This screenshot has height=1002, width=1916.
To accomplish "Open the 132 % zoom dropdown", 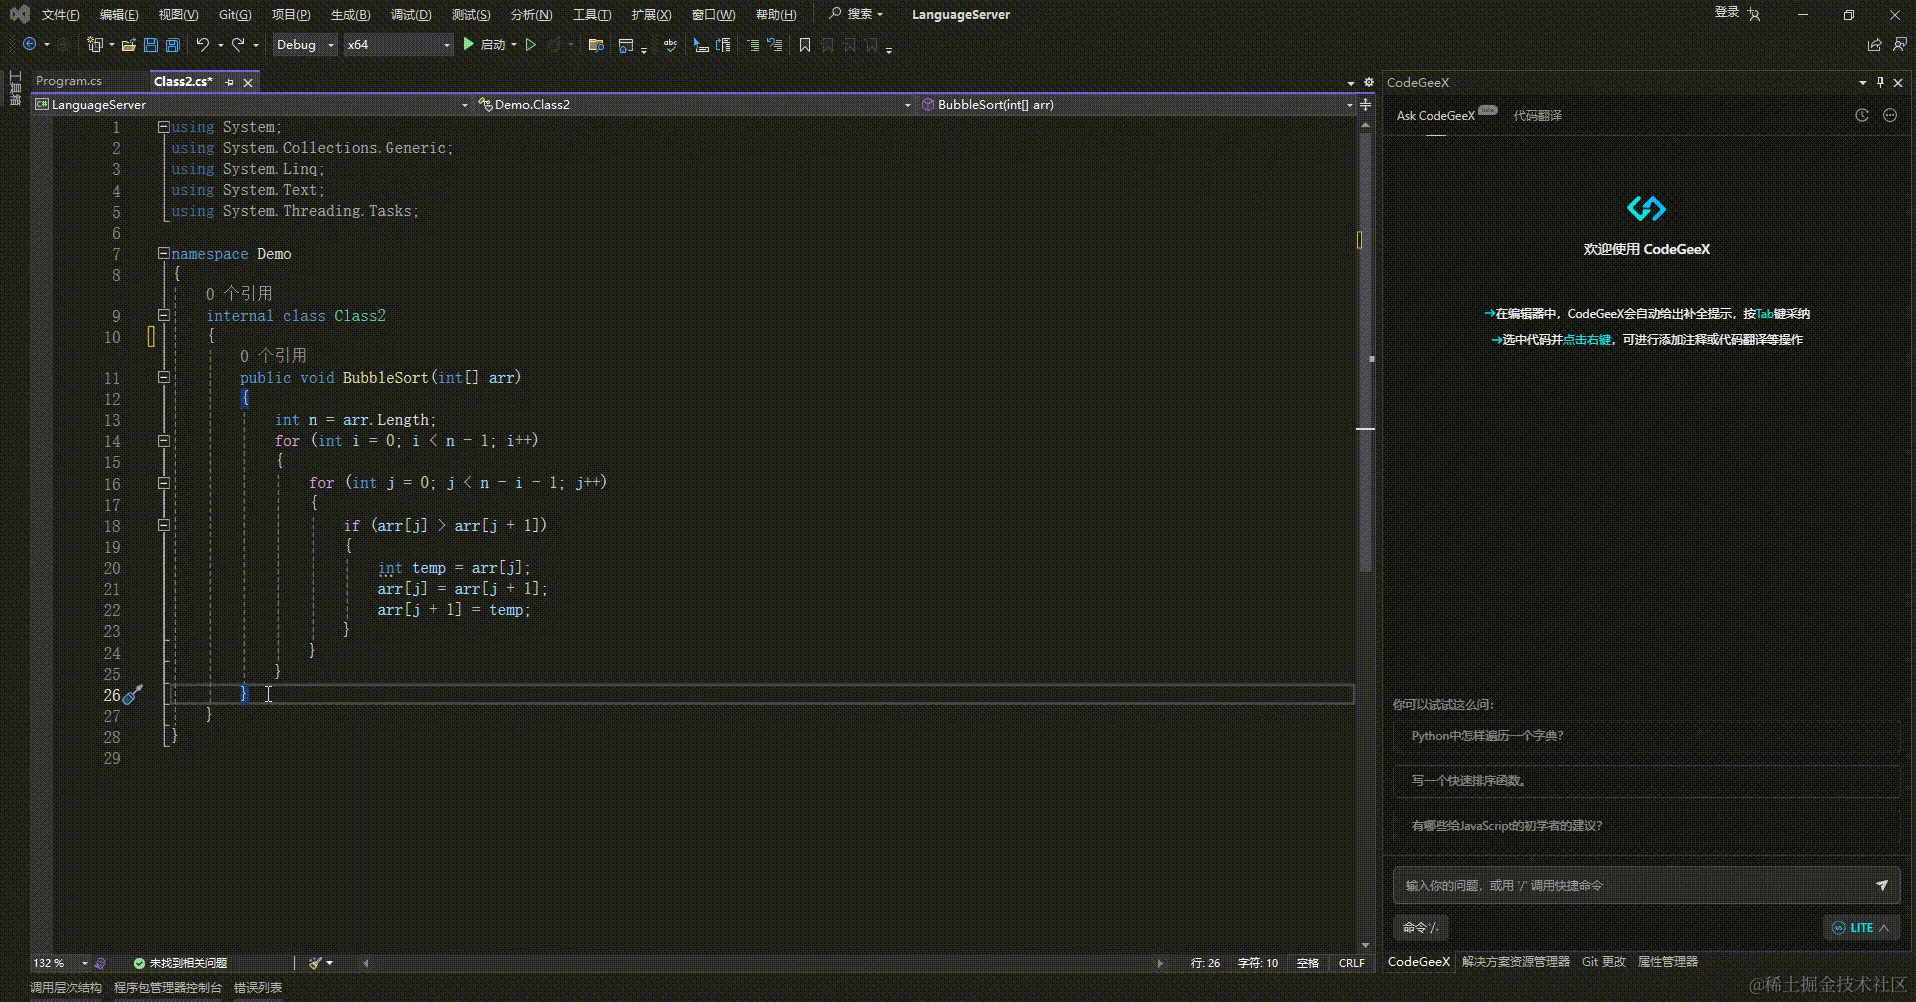I will pyautogui.click(x=60, y=963).
